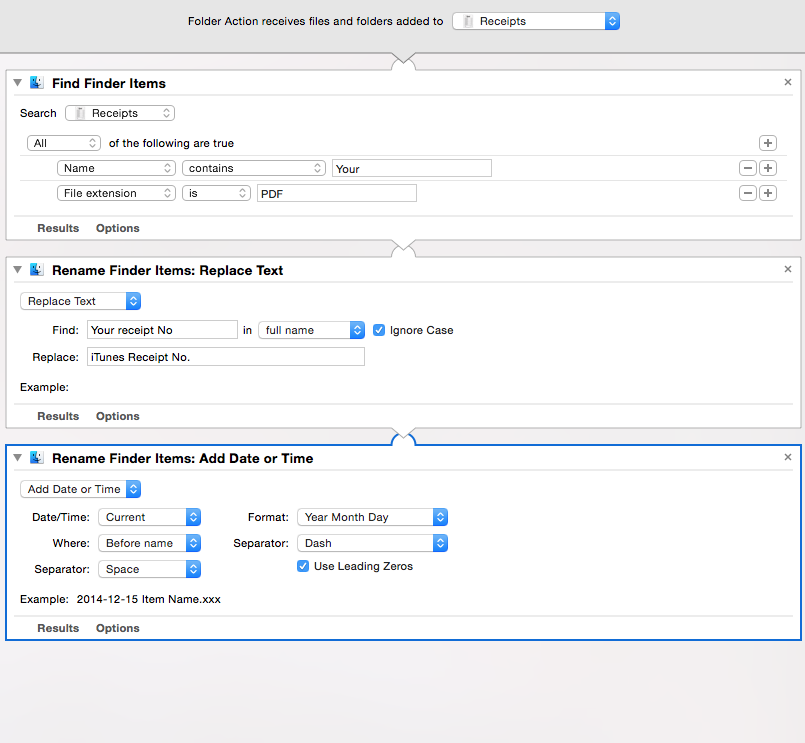Click 'Rename Finder Items: Replace Text' title
The image size is (805, 743).
tap(167, 270)
